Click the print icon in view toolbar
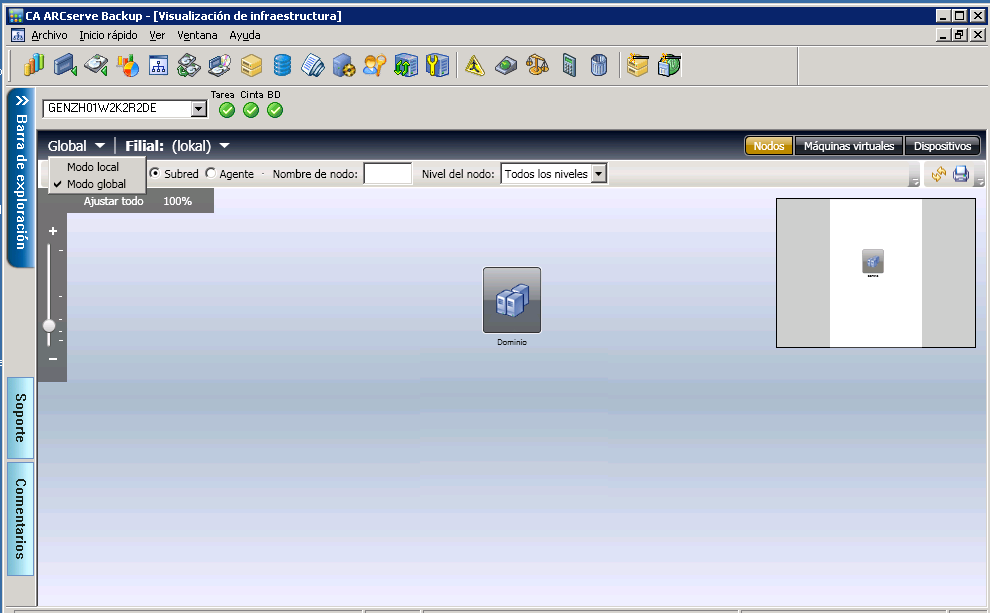Screen dimensions: 990x613 961,174
